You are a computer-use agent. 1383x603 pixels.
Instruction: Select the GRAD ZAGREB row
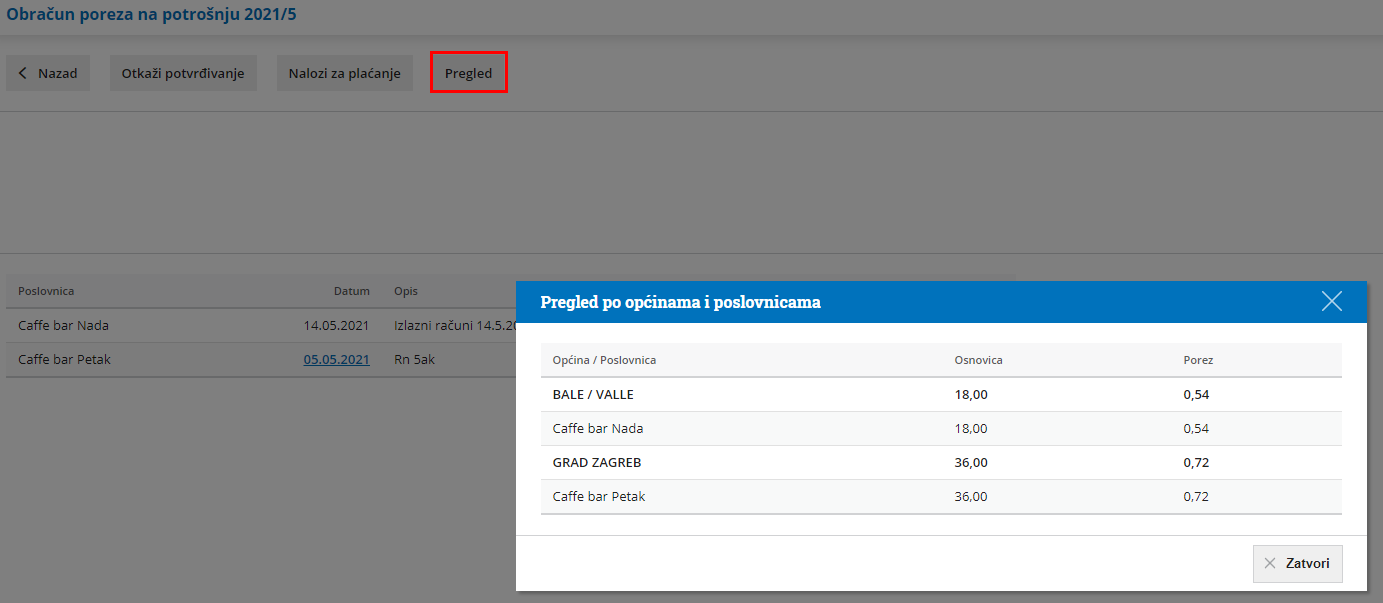coord(941,462)
